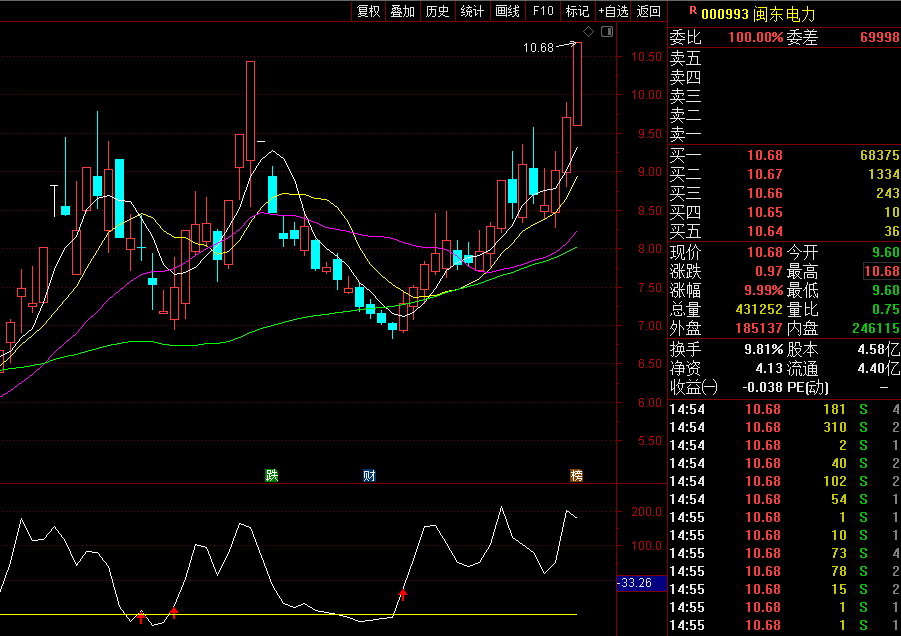The height and width of the screenshot is (636, 901).
Task: Click the 返回 back button
Action: pos(649,11)
